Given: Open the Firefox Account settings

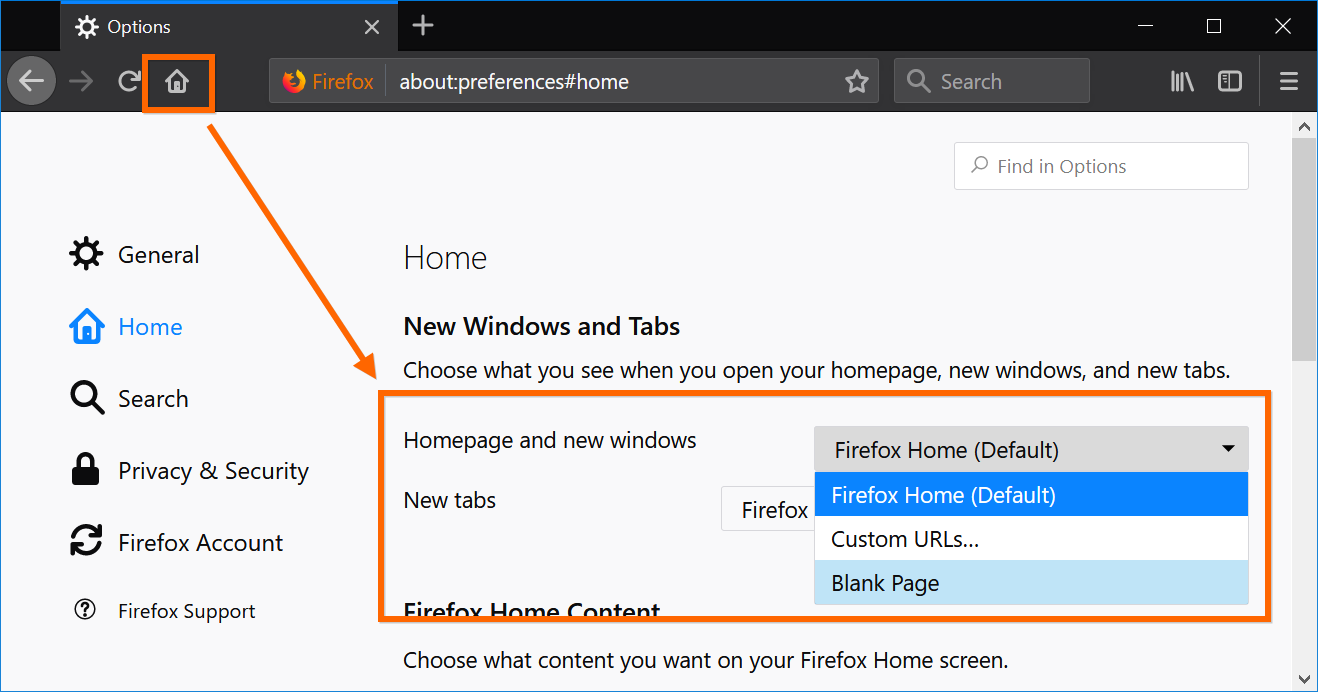Looking at the screenshot, I should pyautogui.click(x=200, y=542).
